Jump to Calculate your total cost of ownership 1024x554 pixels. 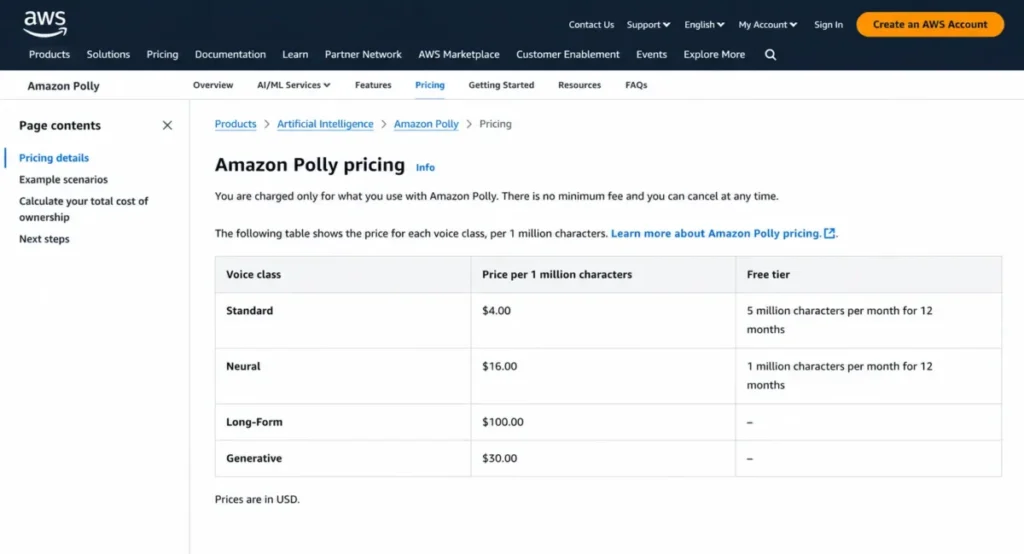84,209
